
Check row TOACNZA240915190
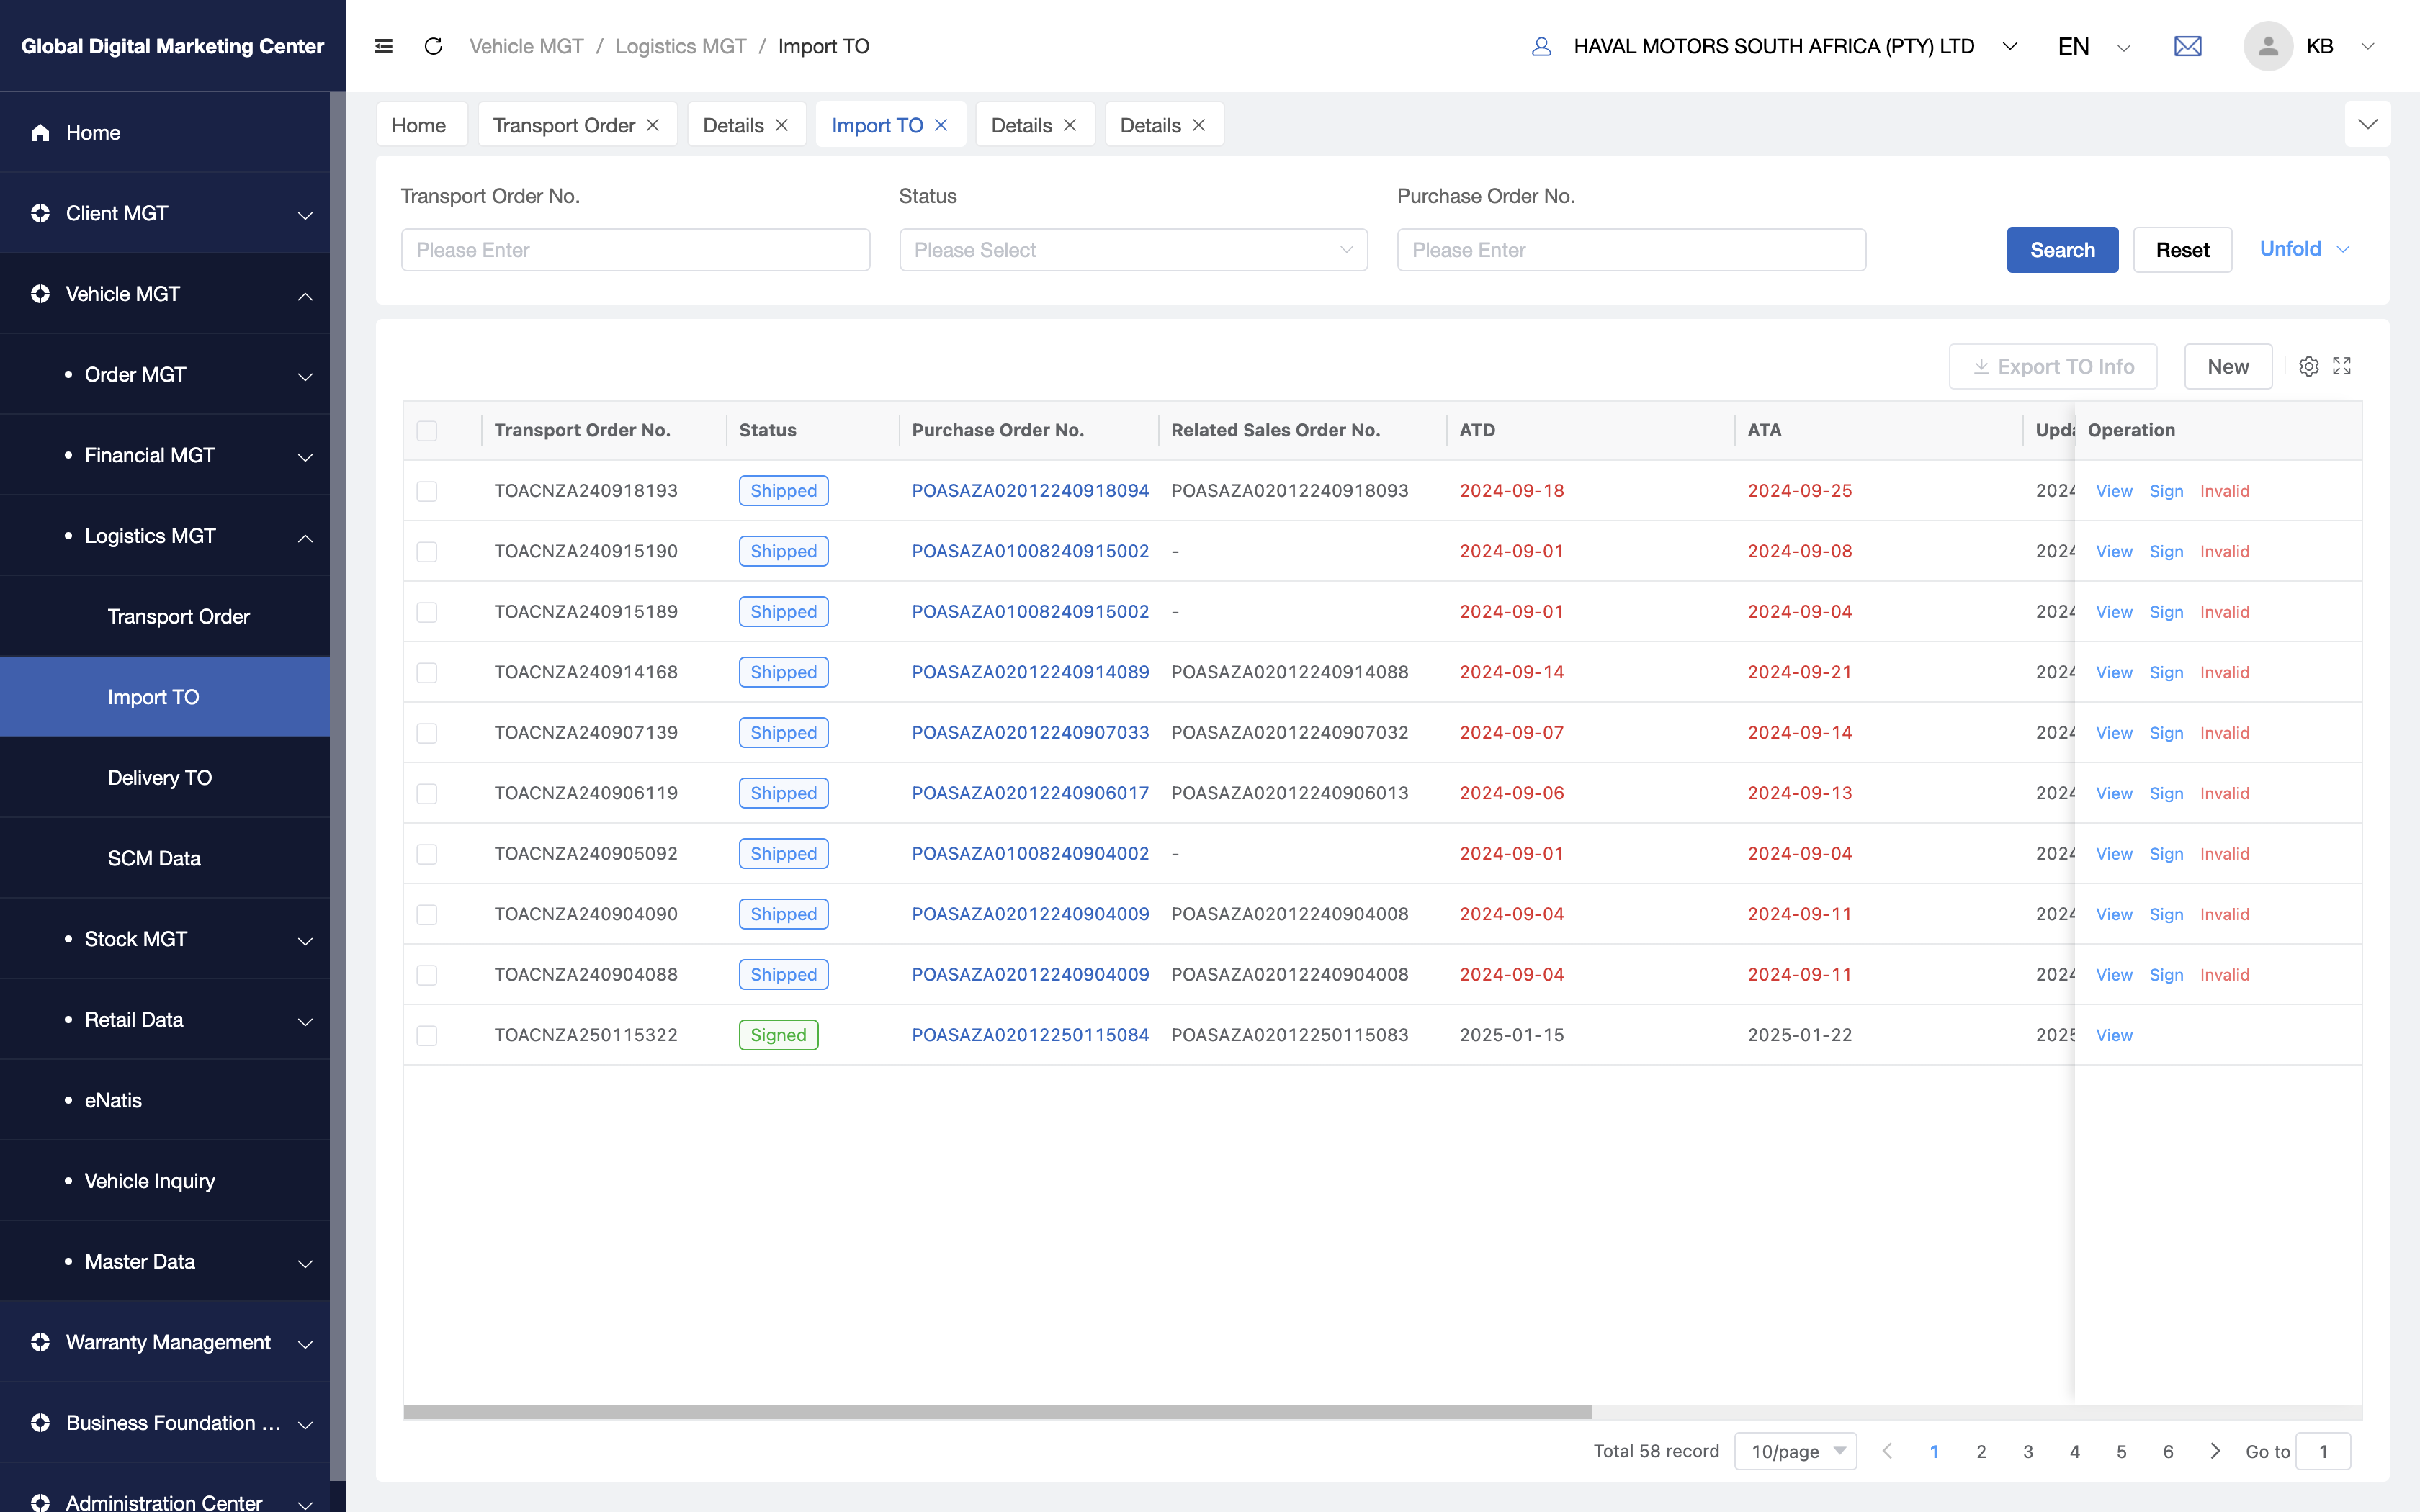(x=427, y=551)
